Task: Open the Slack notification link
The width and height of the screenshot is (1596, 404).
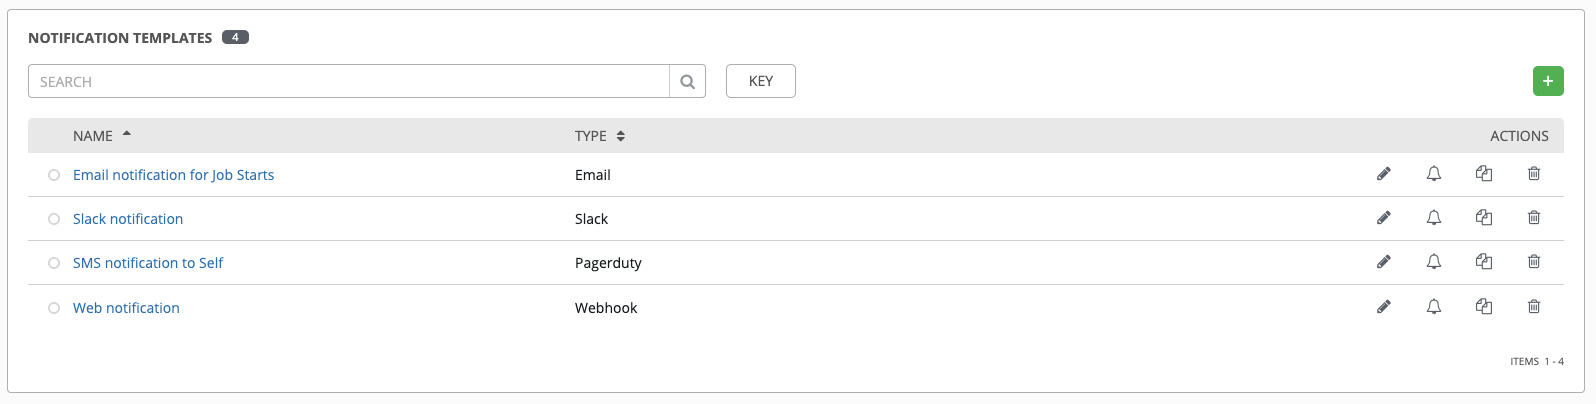Action: click(x=128, y=219)
